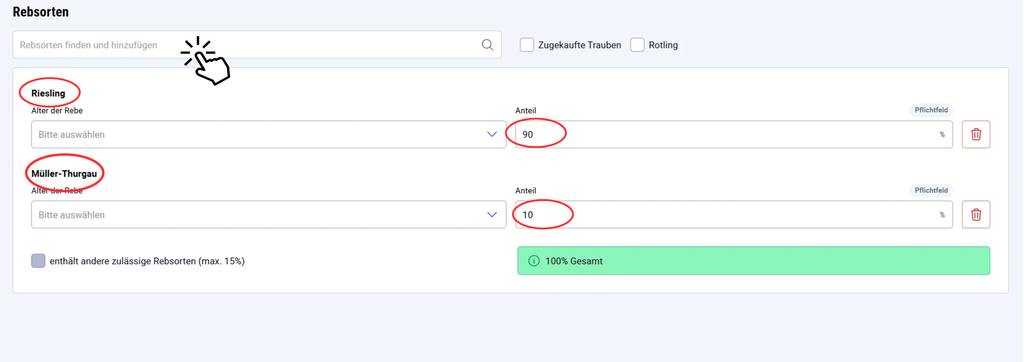Image resolution: width=1024 pixels, height=362 pixels.
Task: Tick the Zugekaufte Trauben checkbox
Action: (527, 45)
